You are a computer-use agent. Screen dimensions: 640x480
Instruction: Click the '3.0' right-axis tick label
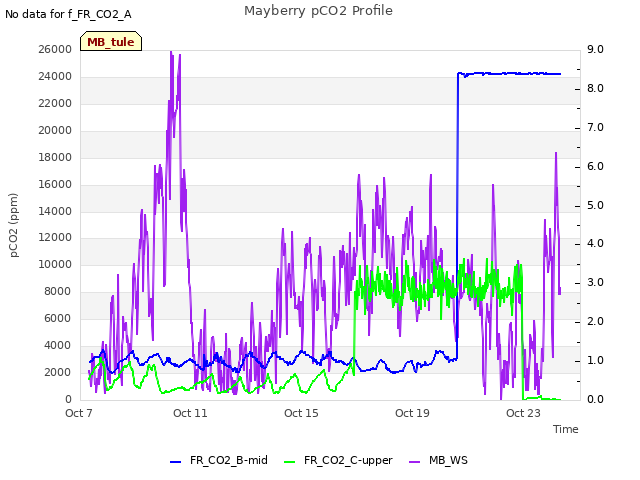(595, 282)
